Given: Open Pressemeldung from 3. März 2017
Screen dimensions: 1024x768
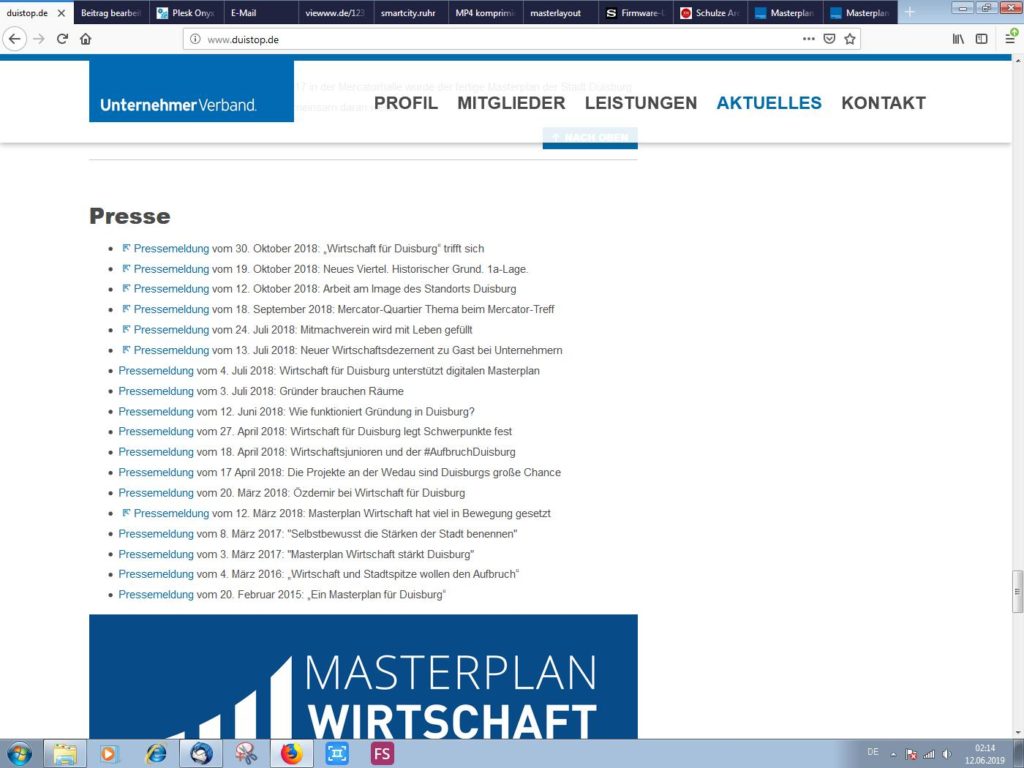Looking at the screenshot, I should 156,554.
